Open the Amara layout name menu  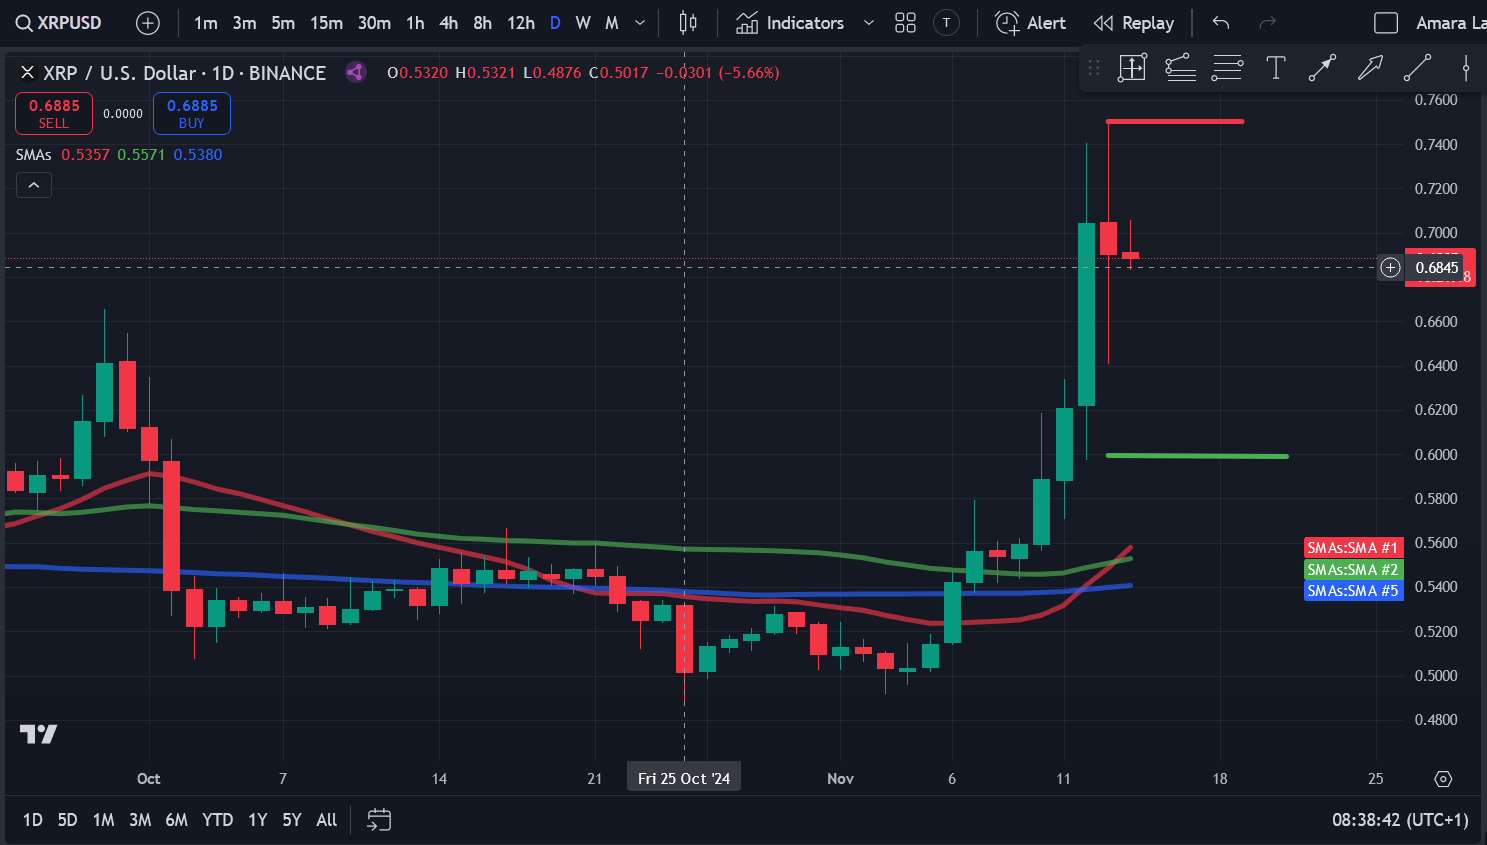(x=1450, y=22)
